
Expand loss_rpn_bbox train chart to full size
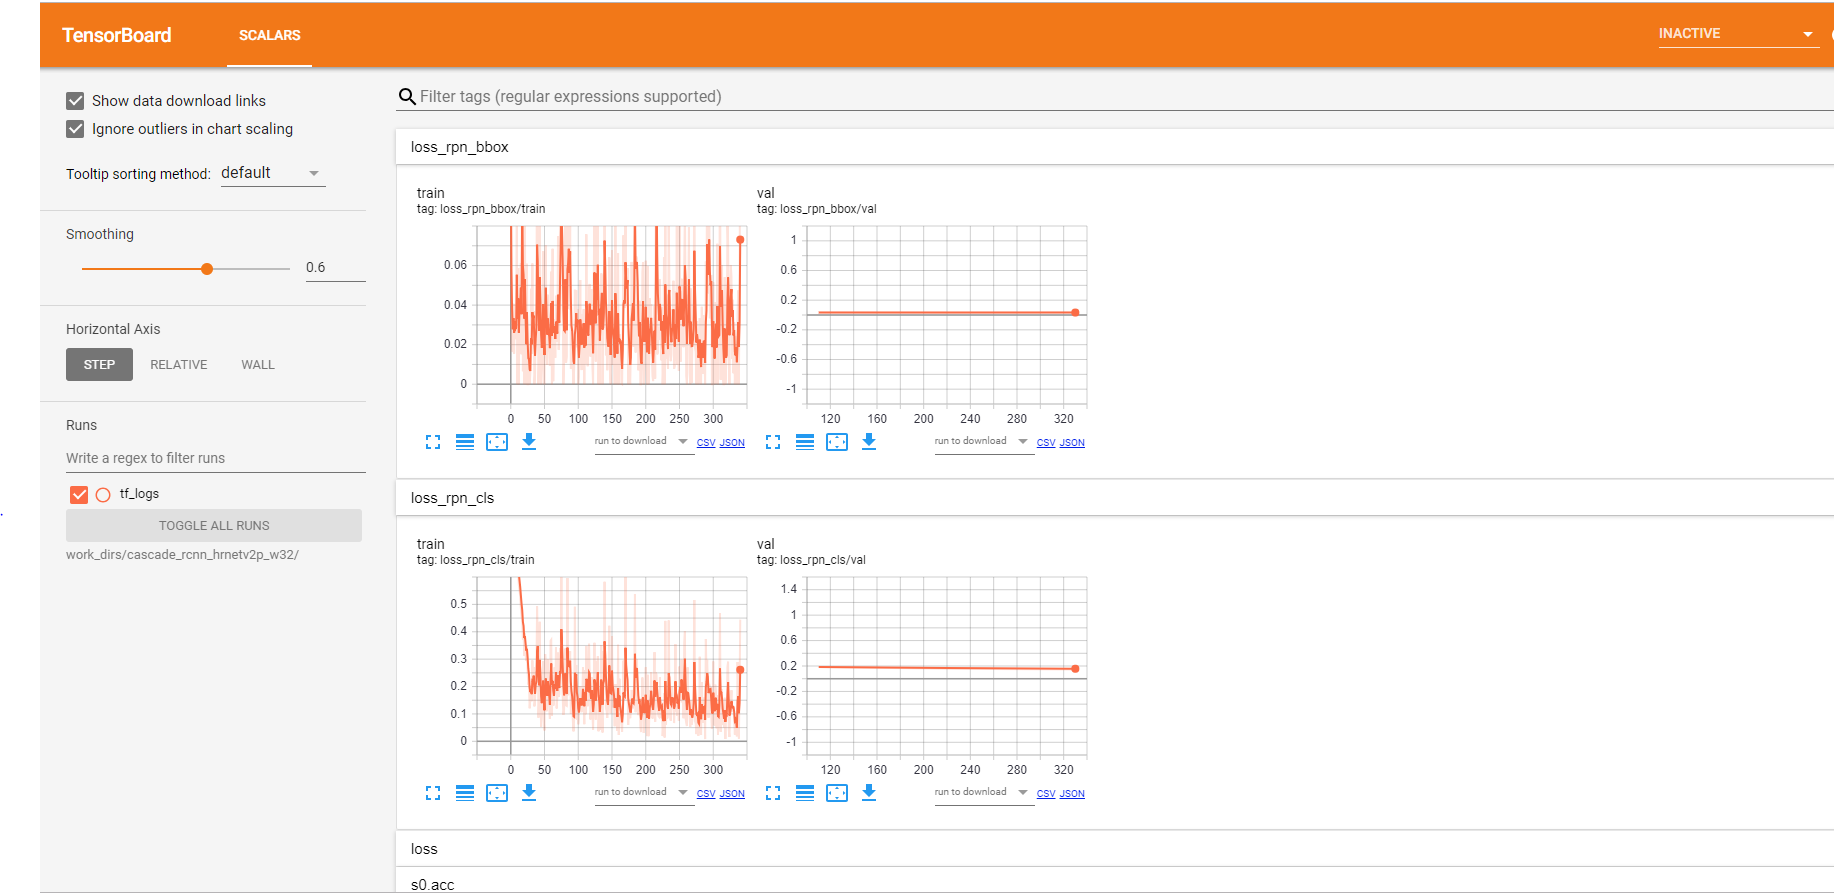click(x=433, y=442)
